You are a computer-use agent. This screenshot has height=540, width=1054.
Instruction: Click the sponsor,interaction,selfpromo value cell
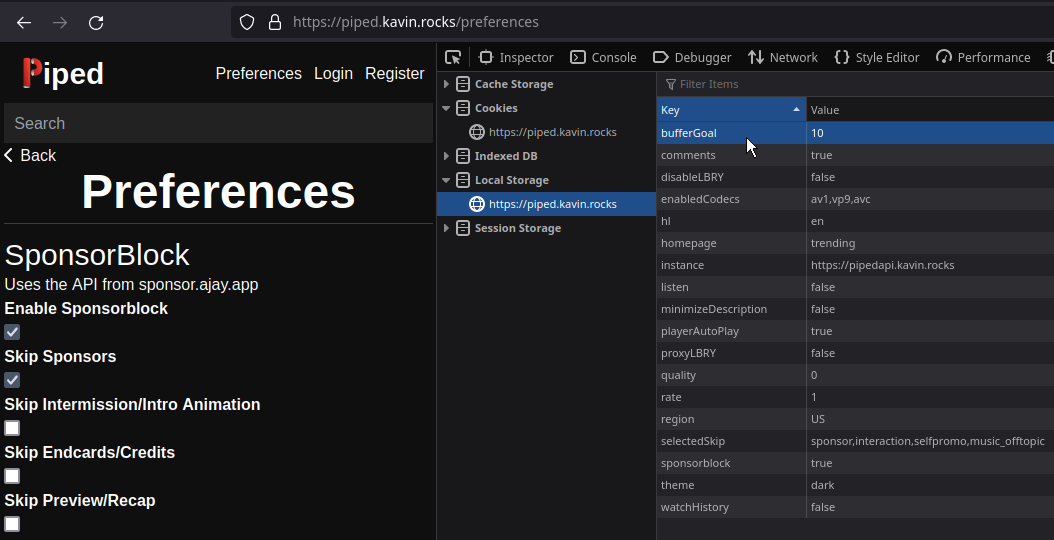pos(930,441)
